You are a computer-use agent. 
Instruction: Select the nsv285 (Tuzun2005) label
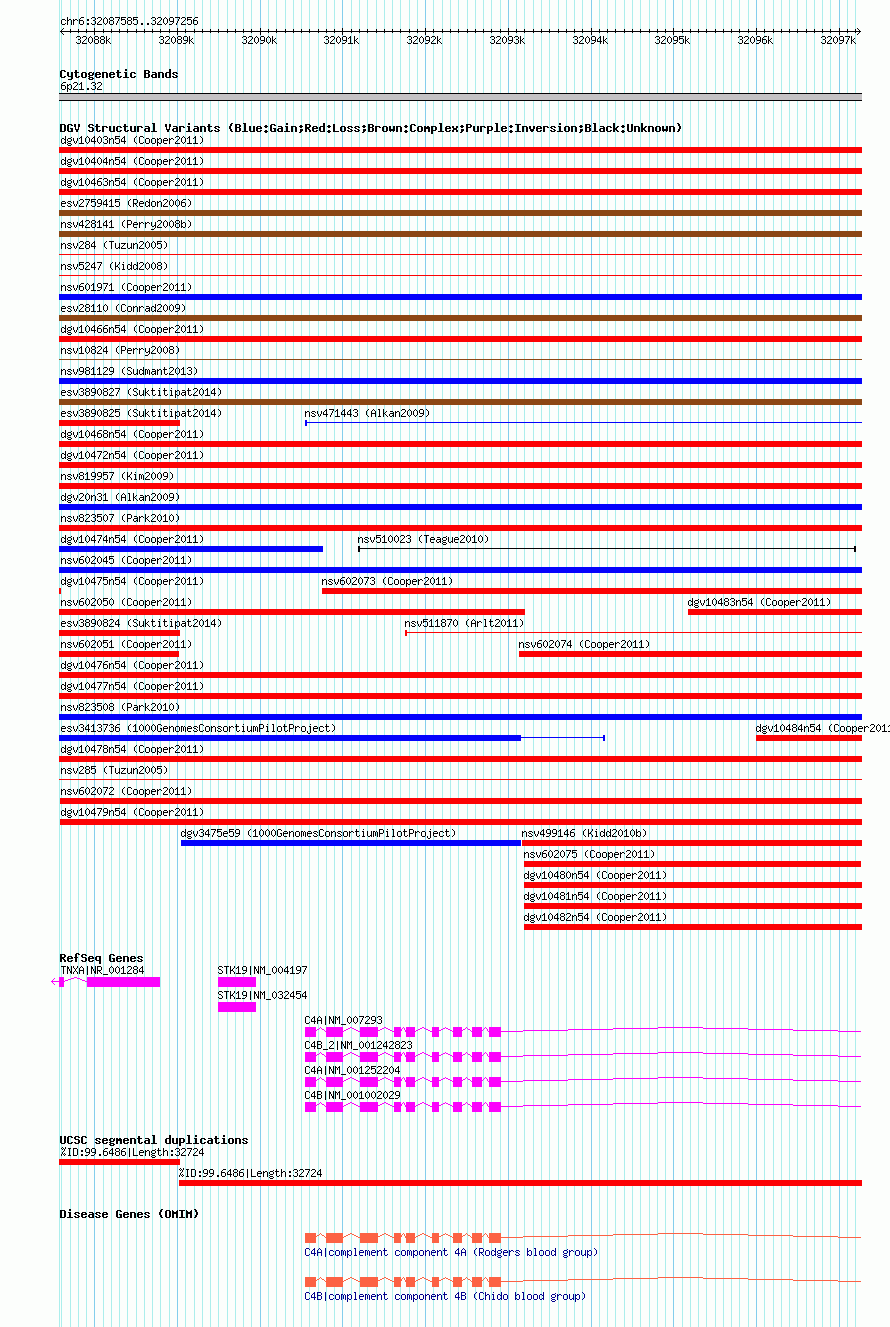pos(114,770)
